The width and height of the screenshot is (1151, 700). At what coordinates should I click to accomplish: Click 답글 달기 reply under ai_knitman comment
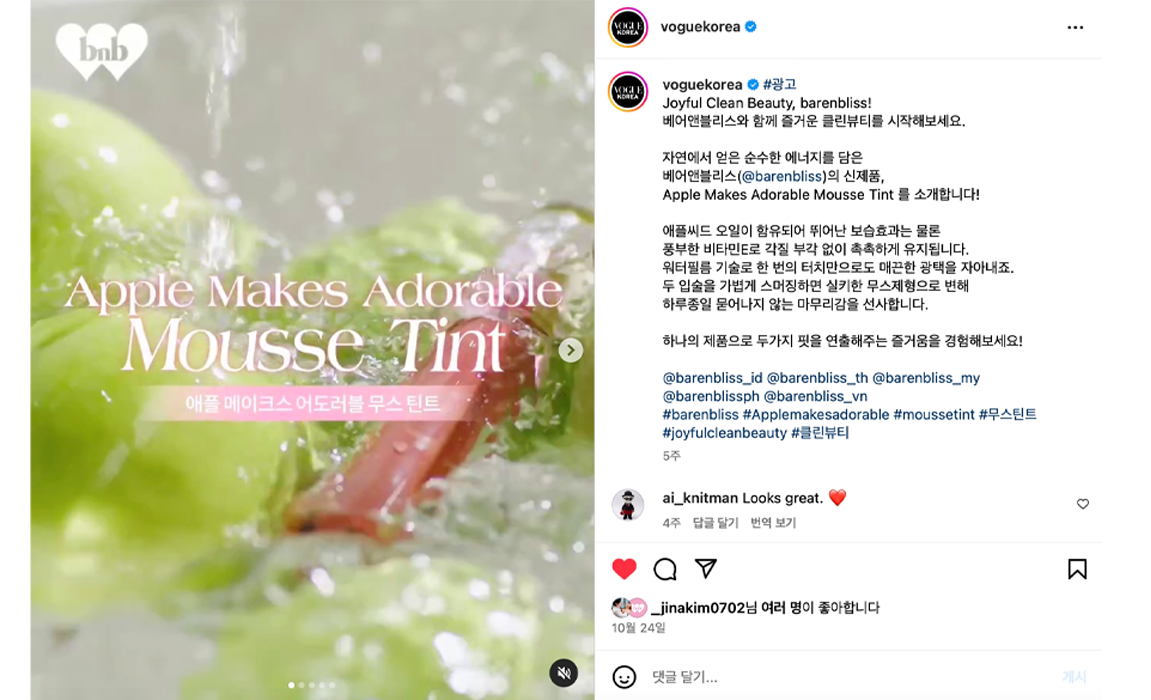(715, 522)
